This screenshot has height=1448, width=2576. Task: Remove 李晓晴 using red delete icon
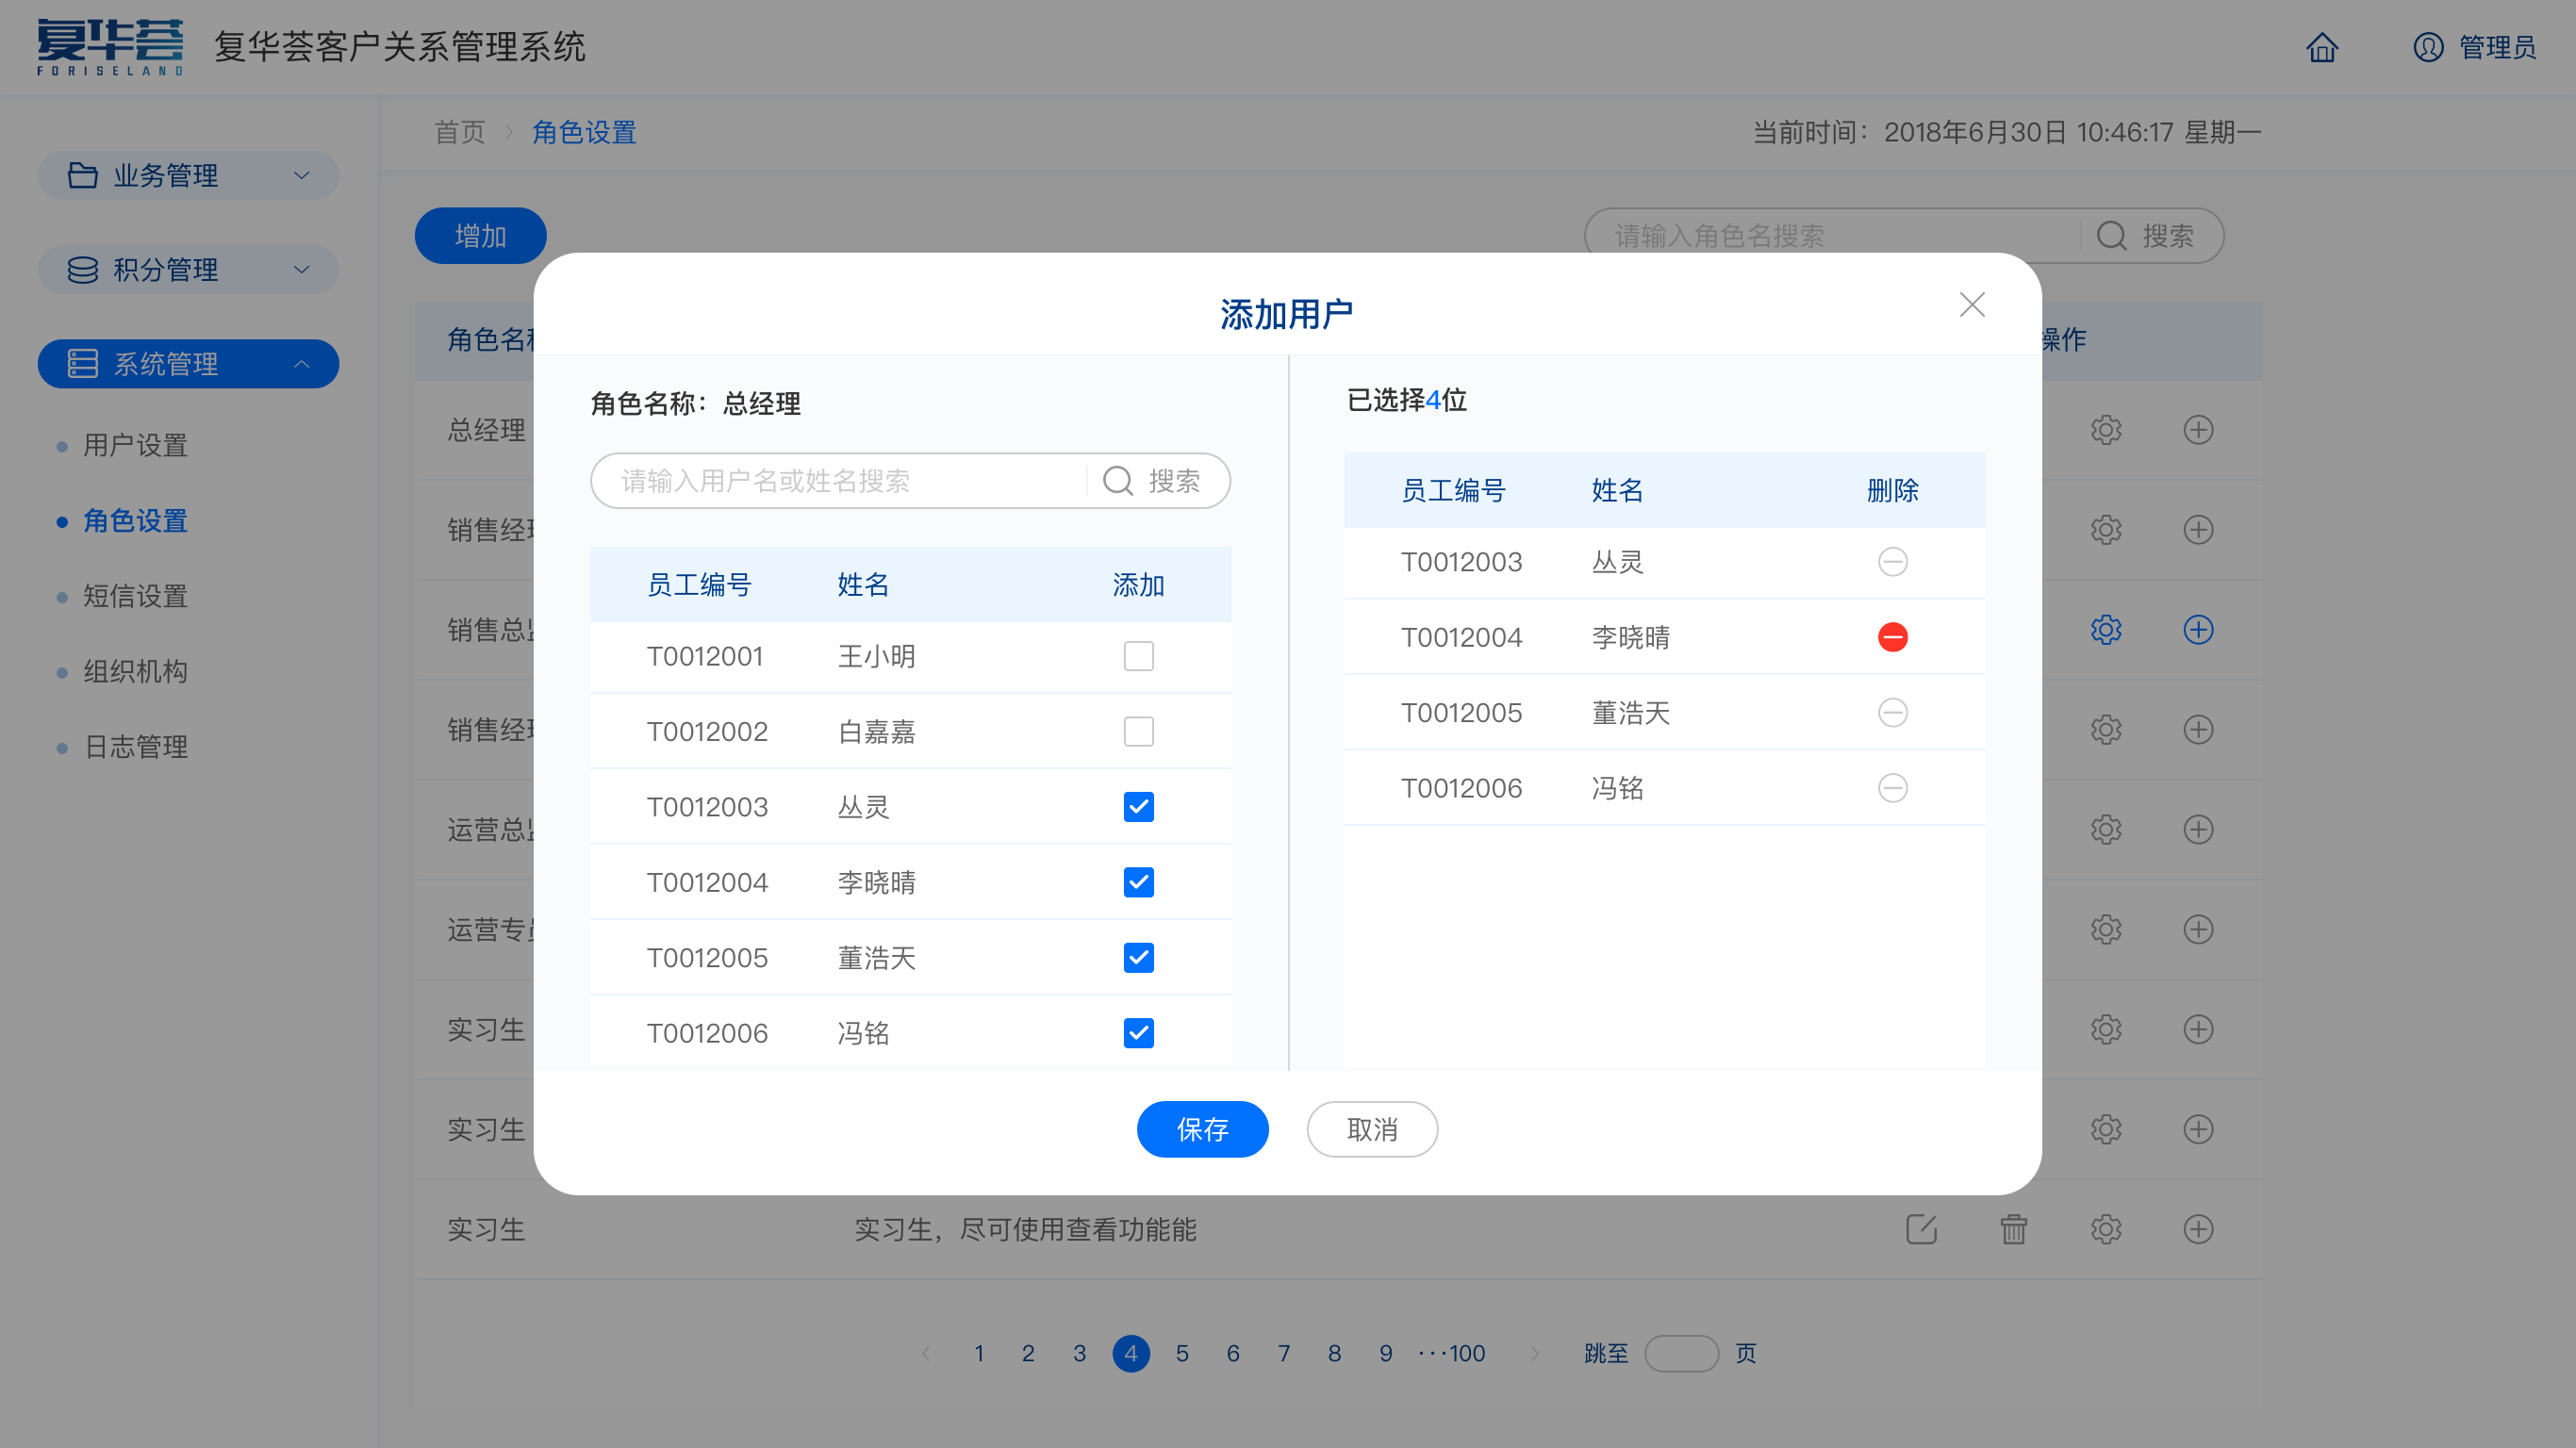click(1892, 637)
